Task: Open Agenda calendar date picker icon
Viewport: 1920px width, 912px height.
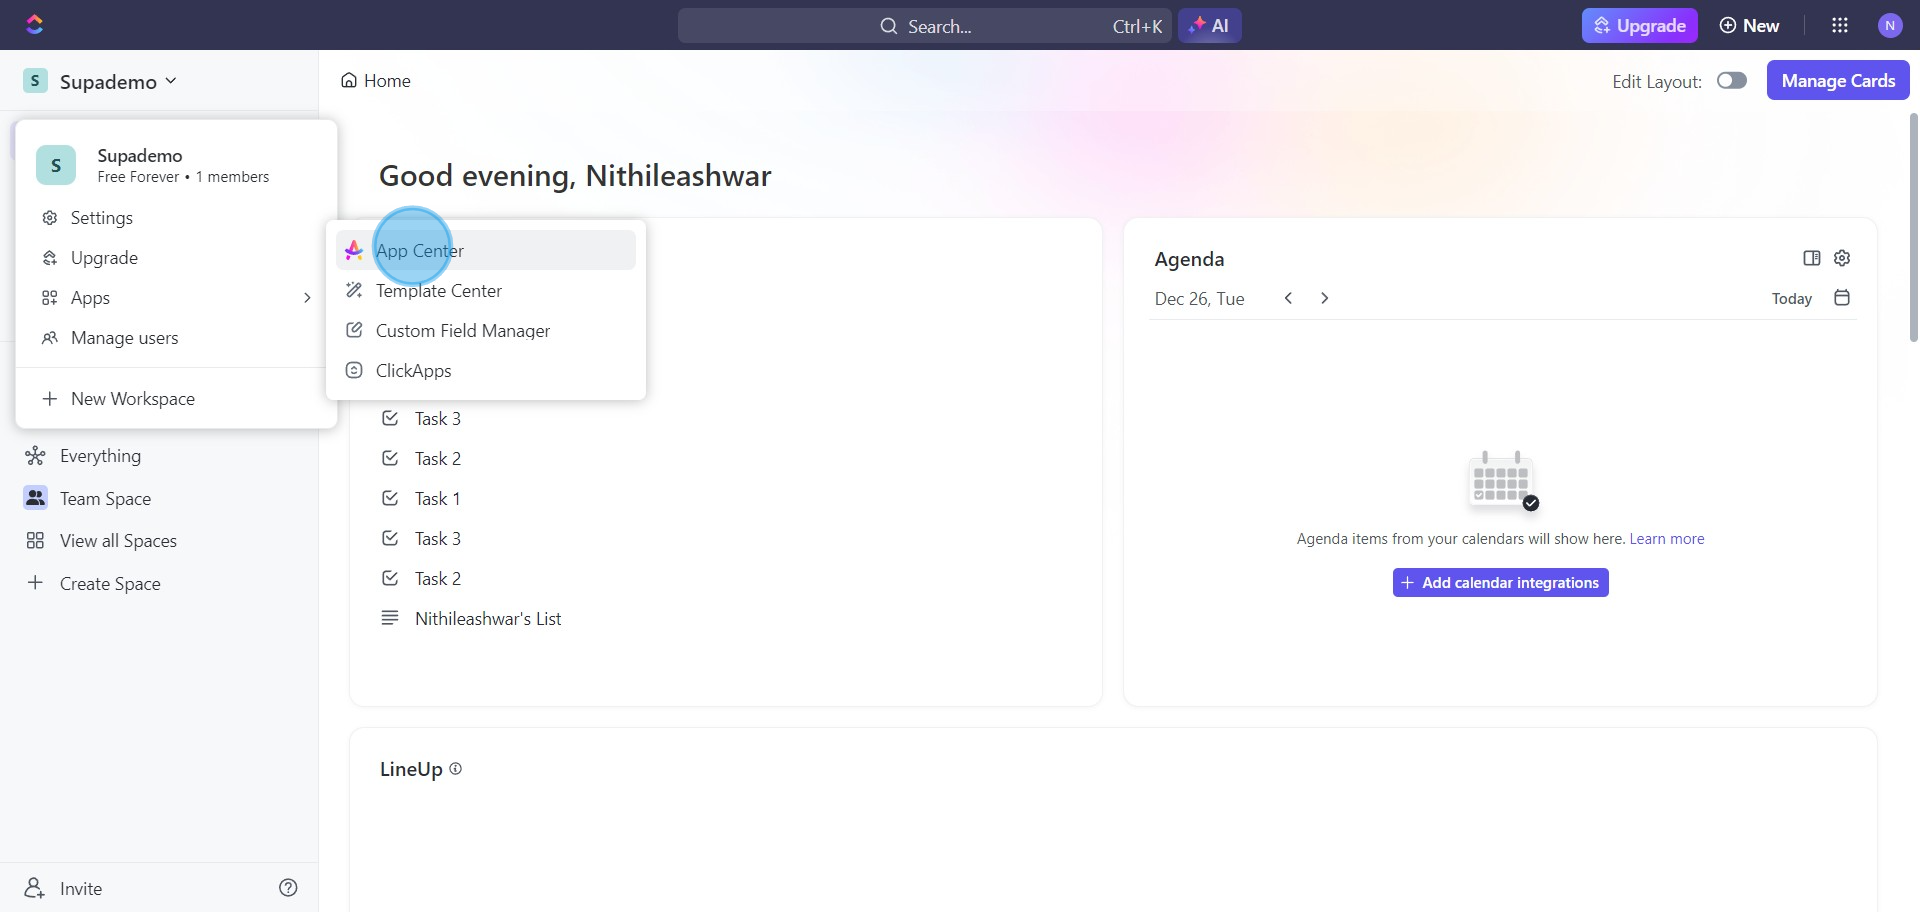Action: click(x=1842, y=298)
